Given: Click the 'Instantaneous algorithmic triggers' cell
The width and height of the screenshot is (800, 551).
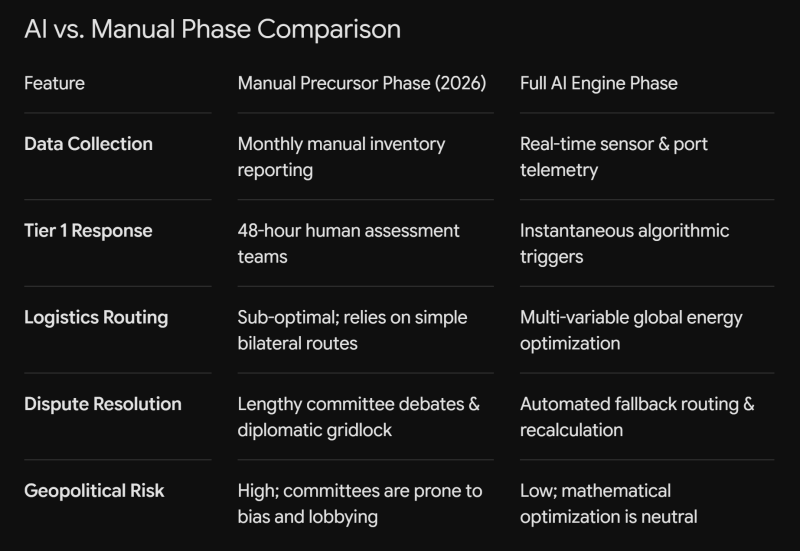Looking at the screenshot, I should [x=624, y=243].
